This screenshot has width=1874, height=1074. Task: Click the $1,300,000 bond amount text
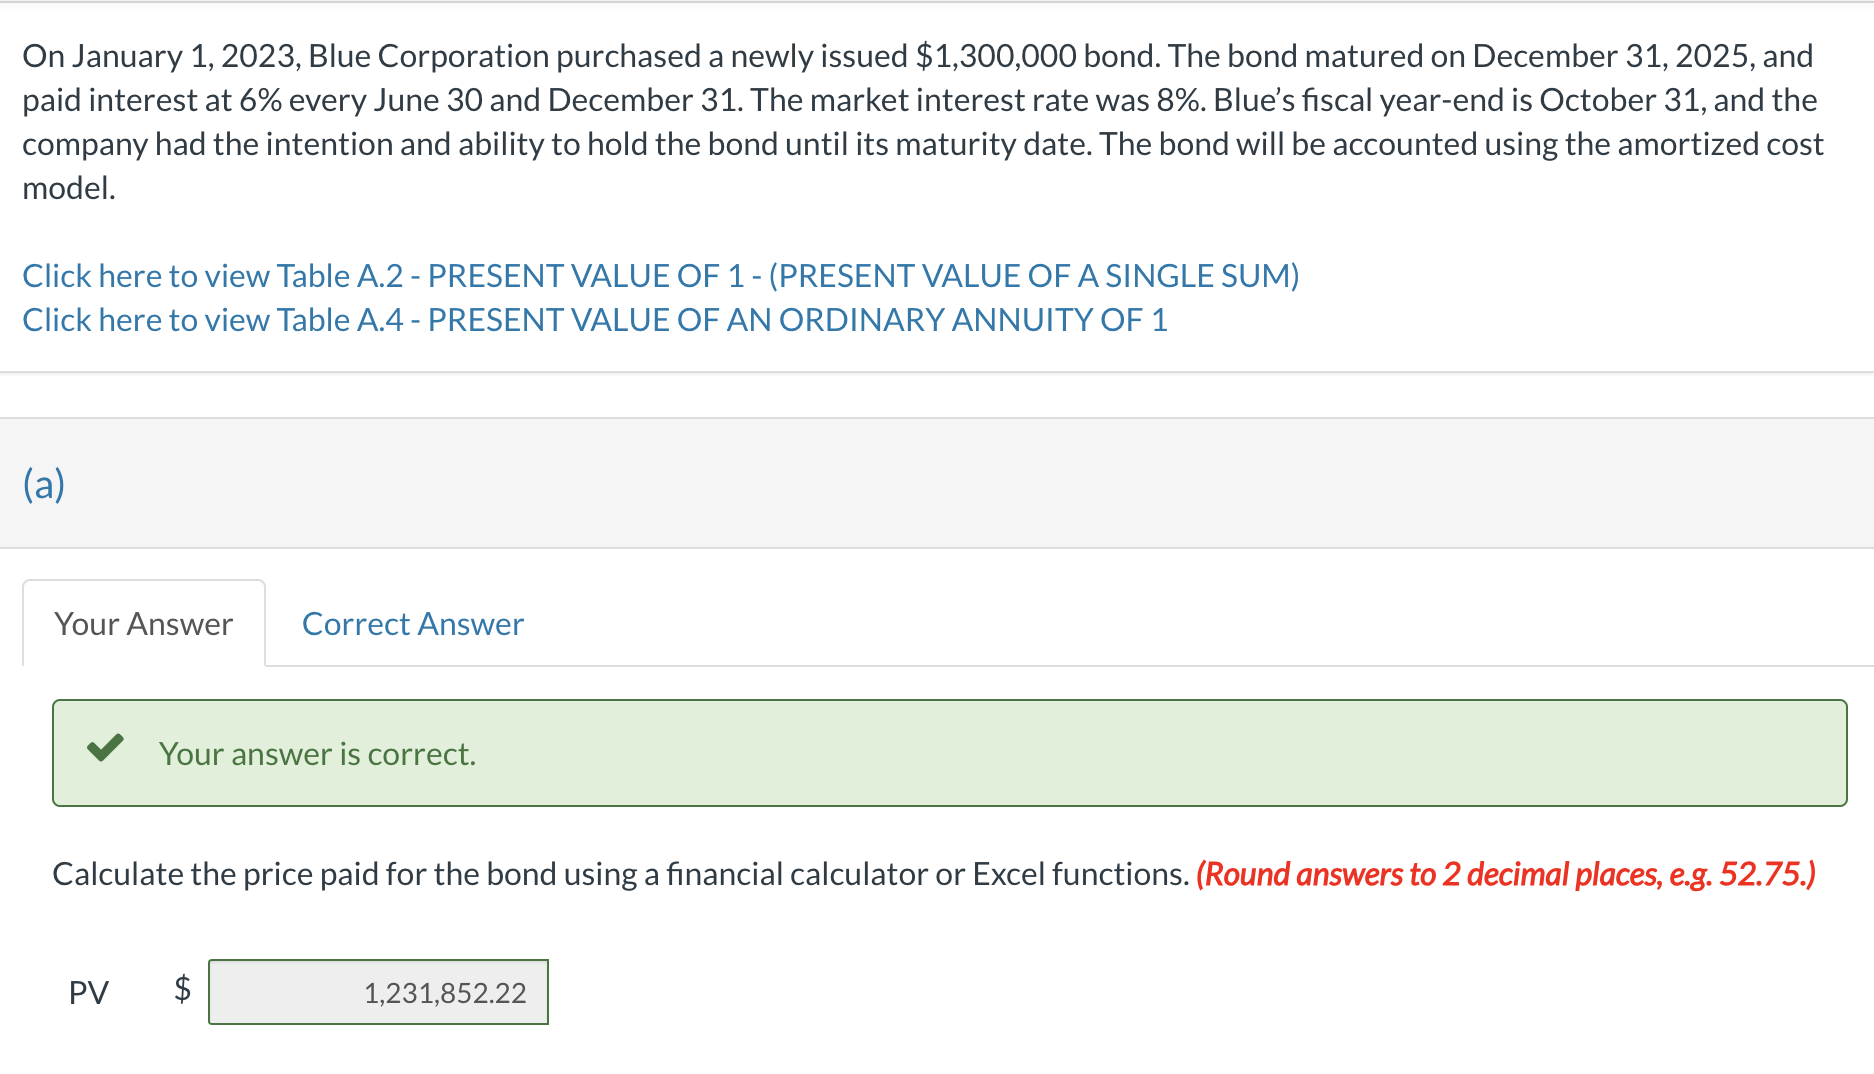(996, 56)
